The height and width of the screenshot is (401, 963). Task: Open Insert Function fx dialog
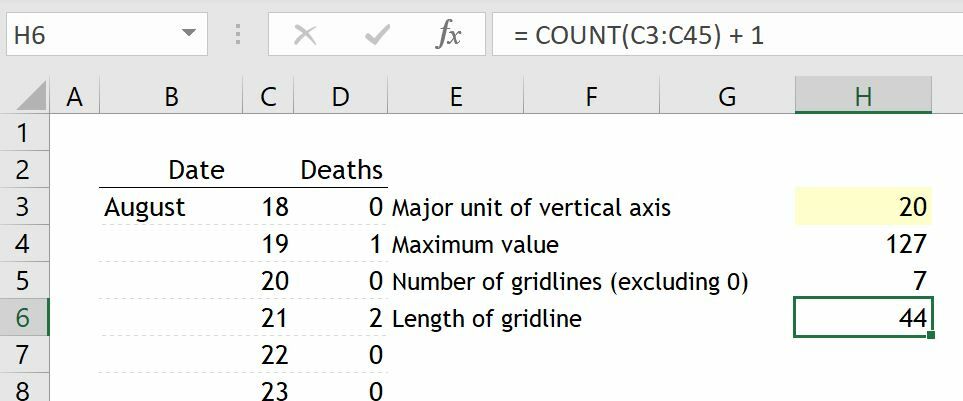(x=449, y=36)
